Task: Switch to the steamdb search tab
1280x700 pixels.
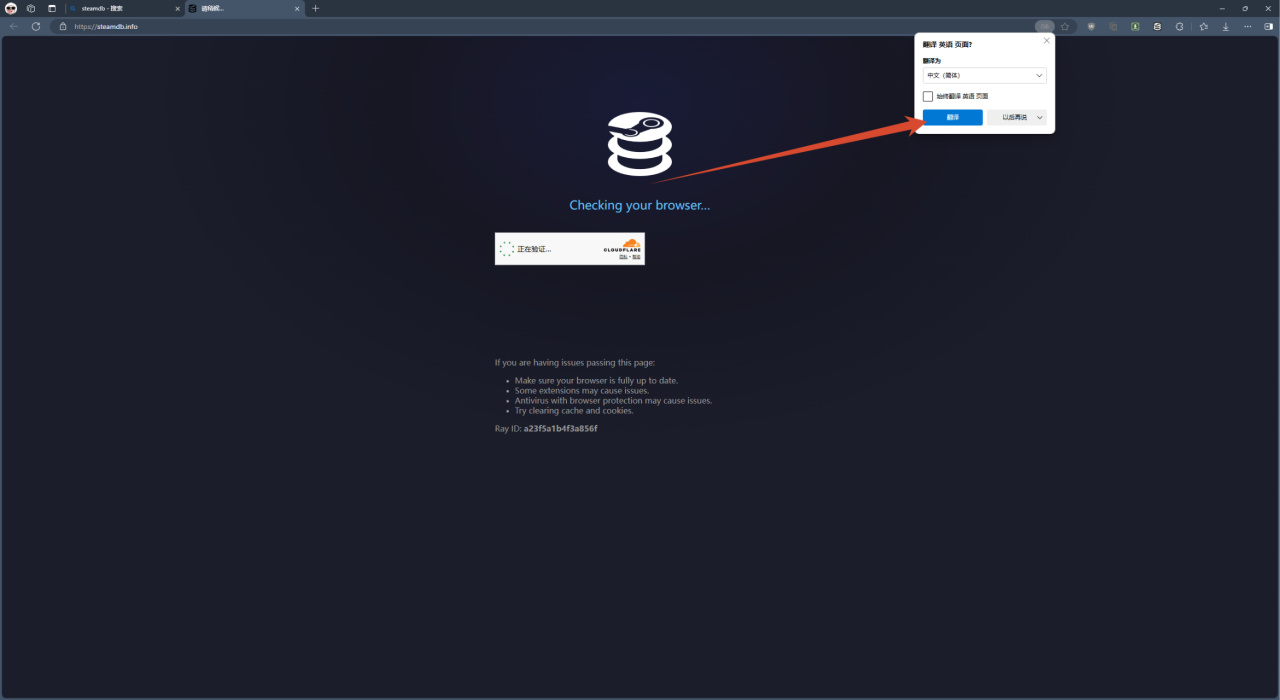Action: 125,8
